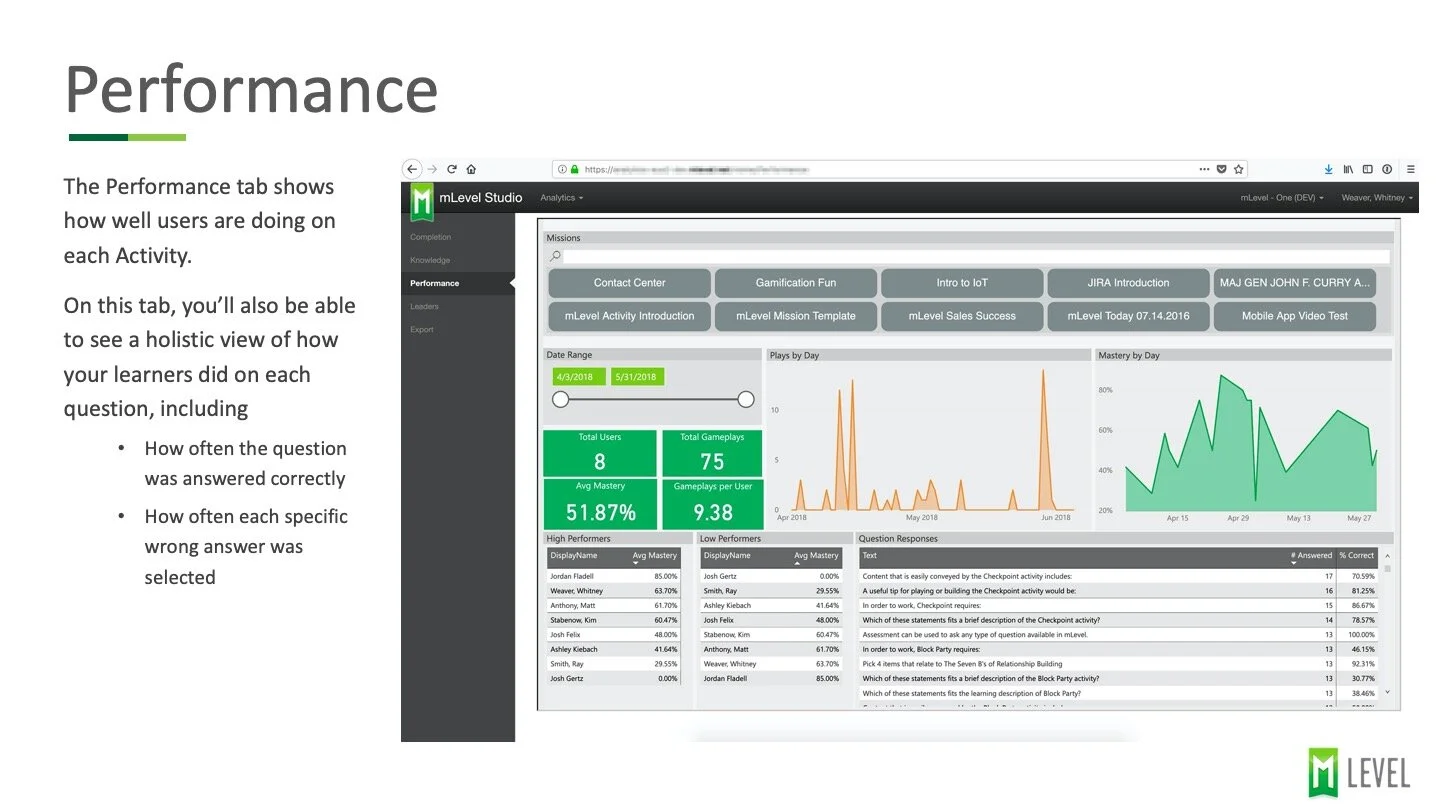This screenshot has width=1440, height=810.
Task: Select the Mobile App Video Test mission
Action: point(1295,316)
